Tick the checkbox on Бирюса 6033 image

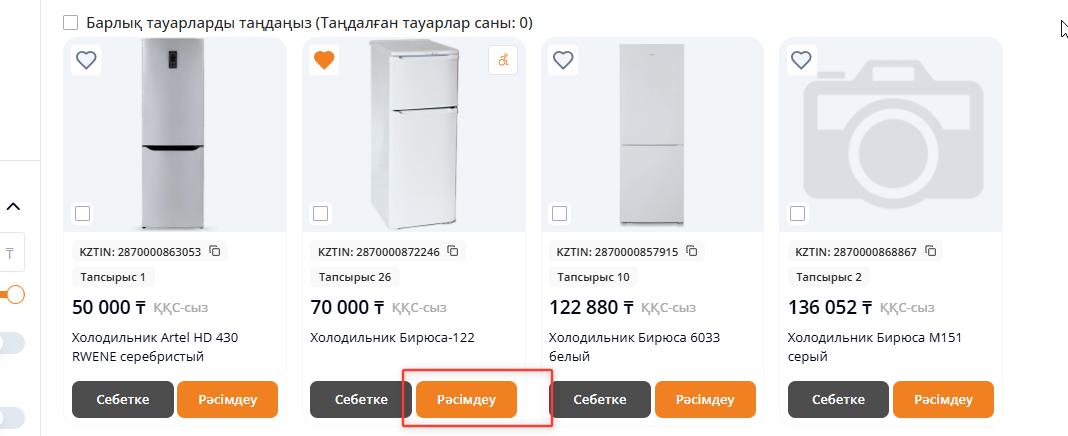559,213
